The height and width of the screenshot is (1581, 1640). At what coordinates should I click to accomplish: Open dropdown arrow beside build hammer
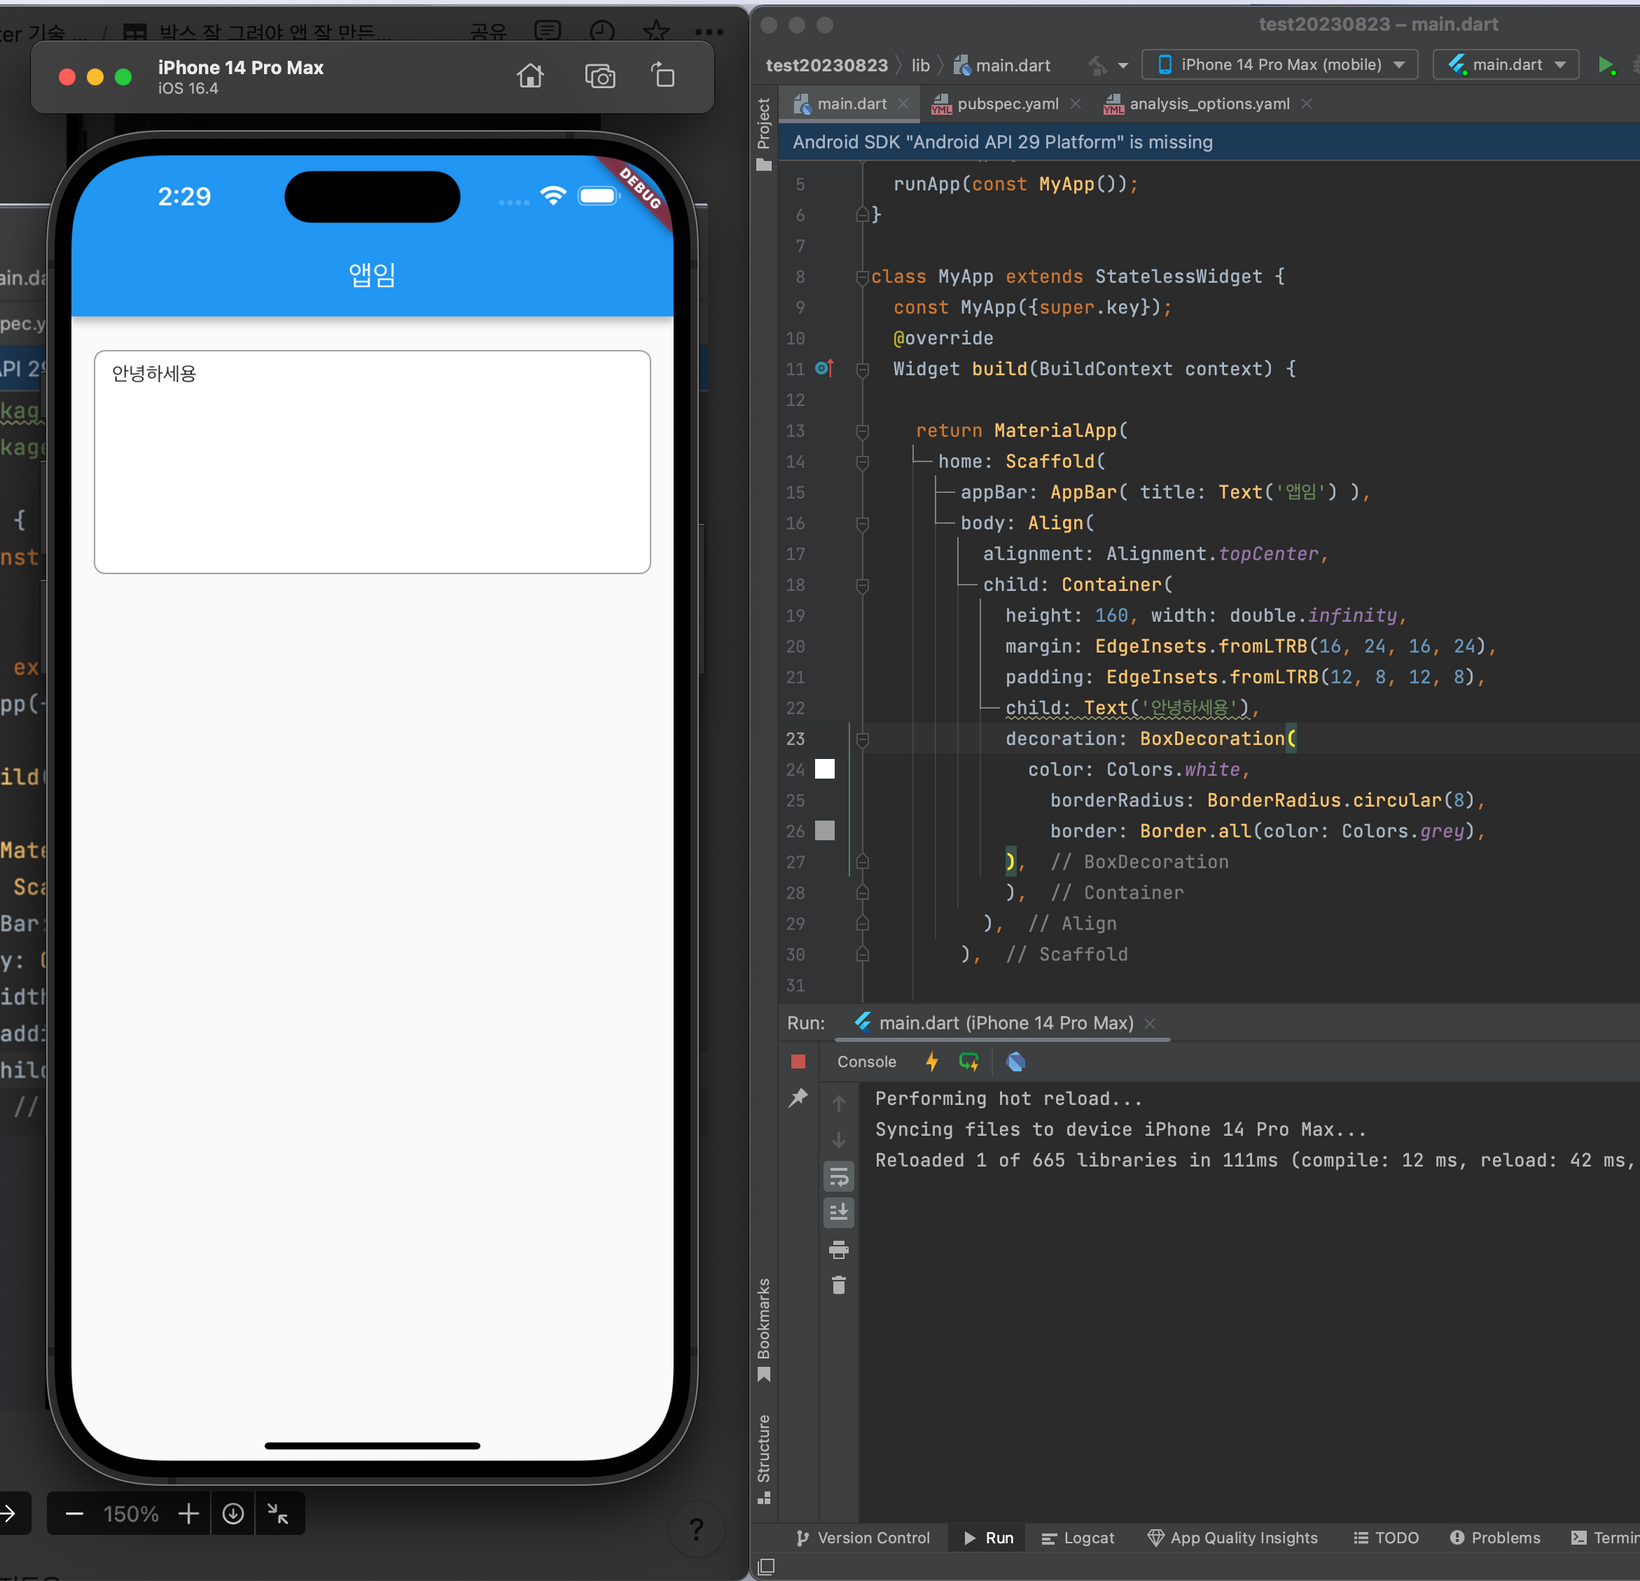point(1123,66)
